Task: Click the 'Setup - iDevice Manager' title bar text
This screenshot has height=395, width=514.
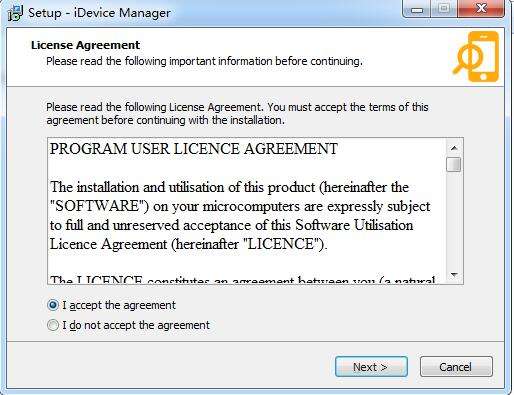Action: [x=100, y=13]
